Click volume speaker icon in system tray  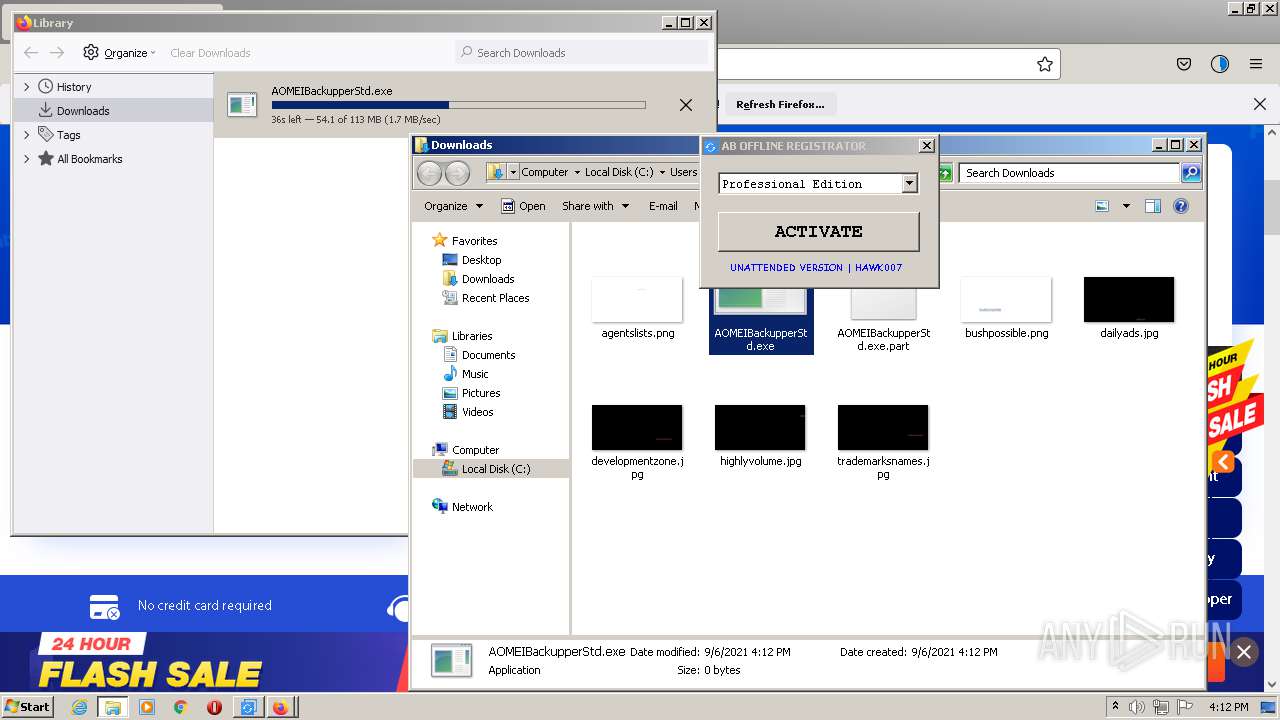click(1137, 707)
